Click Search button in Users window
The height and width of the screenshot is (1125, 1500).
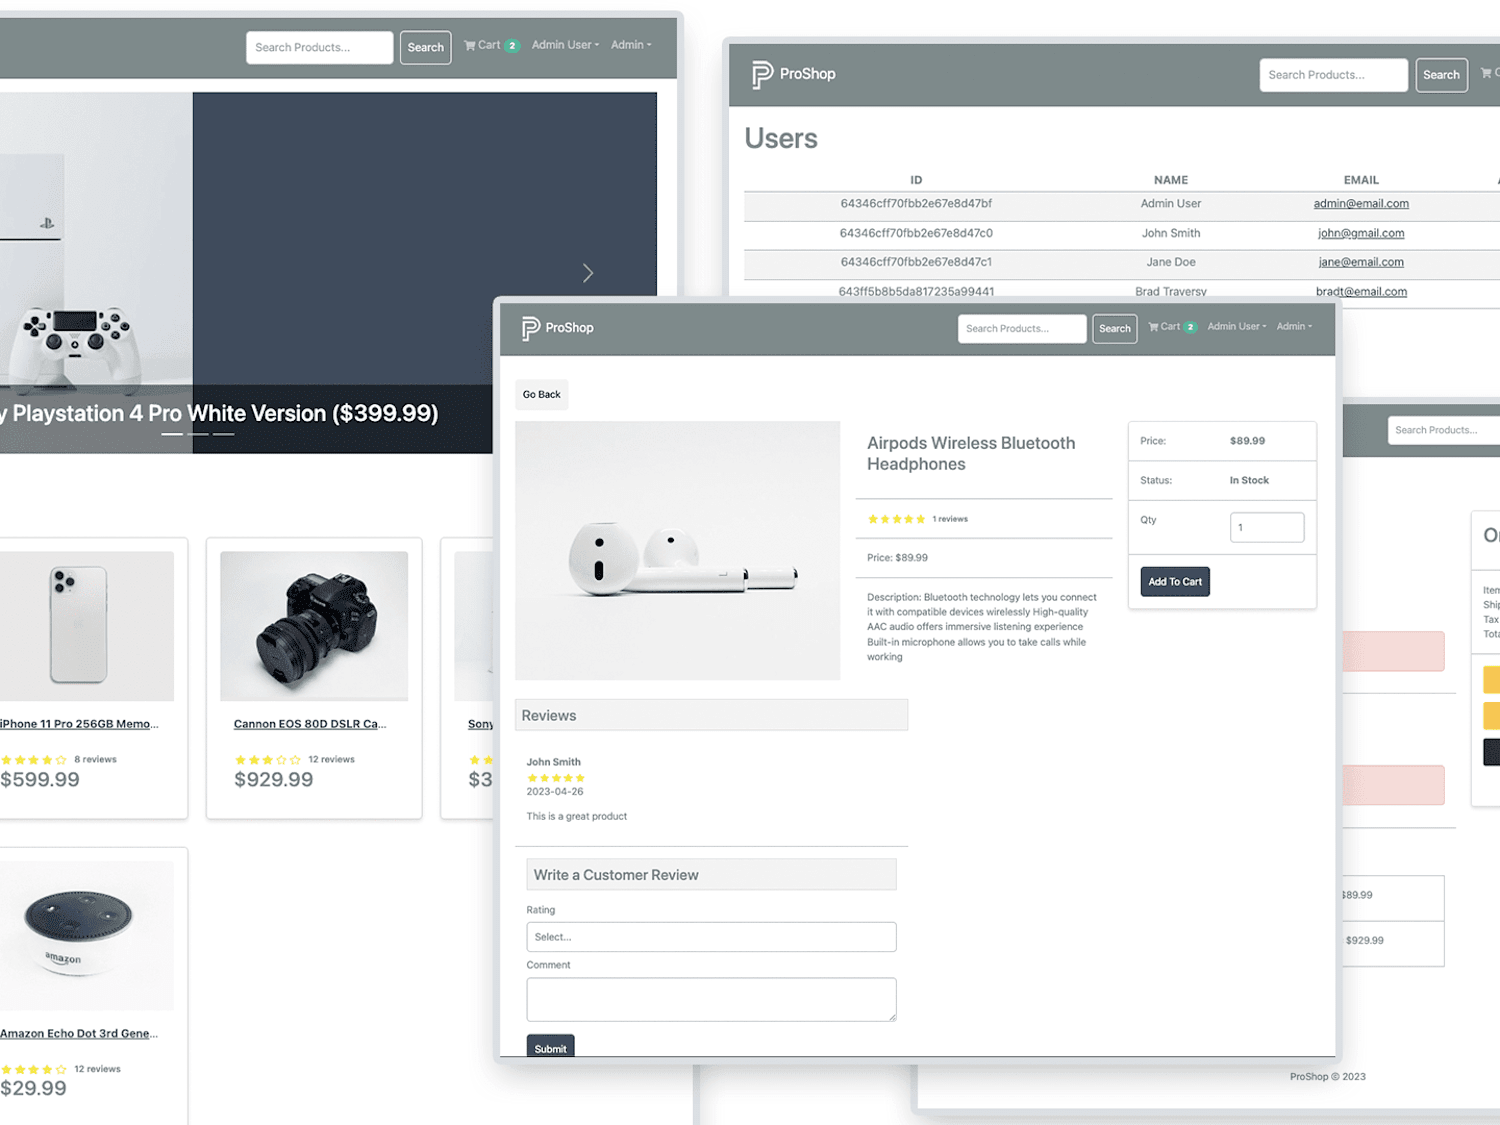(x=1441, y=75)
